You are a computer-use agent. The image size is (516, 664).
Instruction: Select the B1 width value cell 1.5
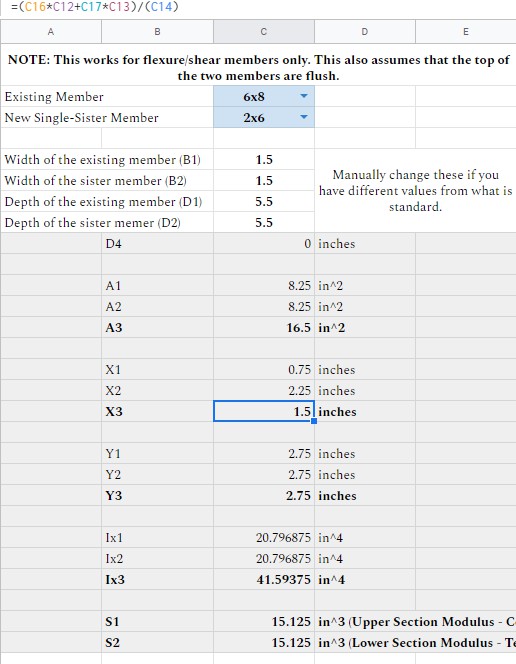264,160
